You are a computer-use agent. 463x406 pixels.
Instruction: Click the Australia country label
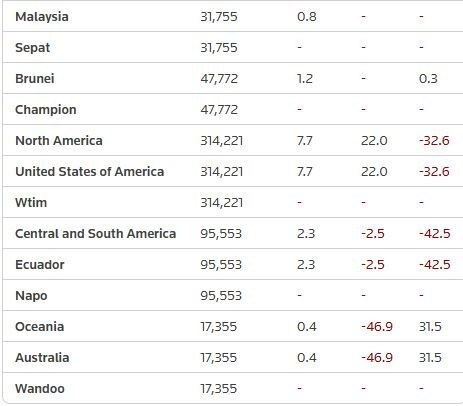tap(42, 358)
